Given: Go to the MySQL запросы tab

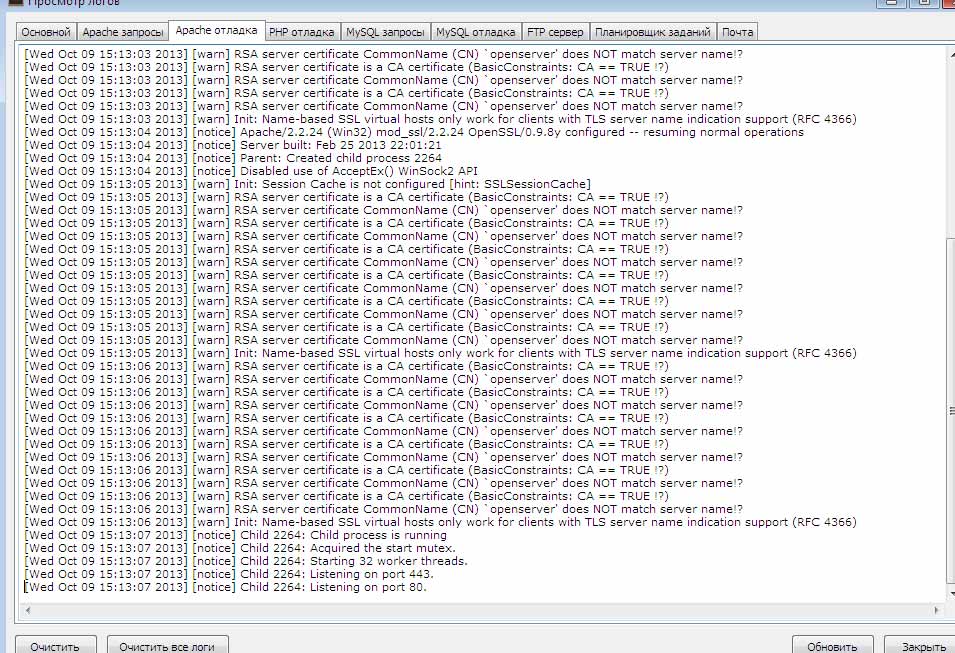Looking at the screenshot, I should click(386, 33).
